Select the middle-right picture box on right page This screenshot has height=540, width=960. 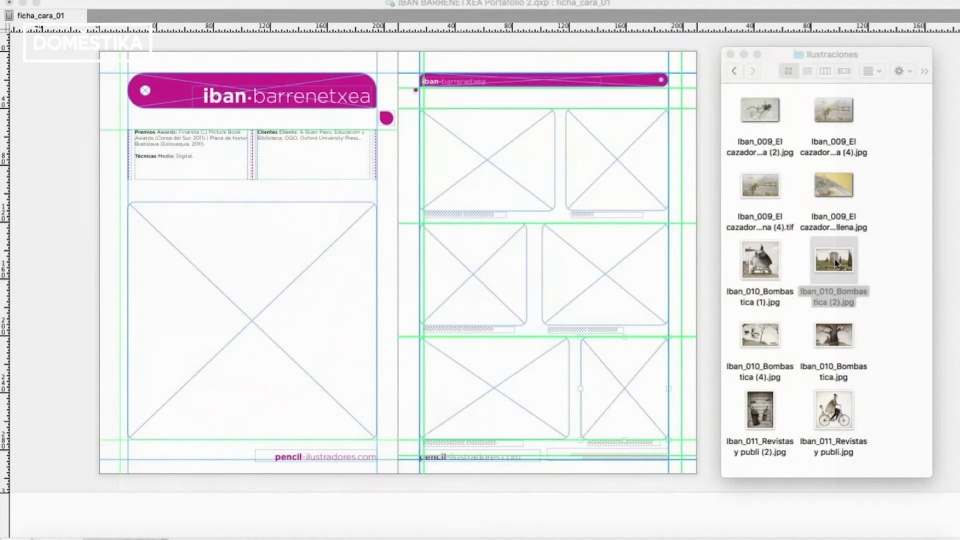[604, 274]
